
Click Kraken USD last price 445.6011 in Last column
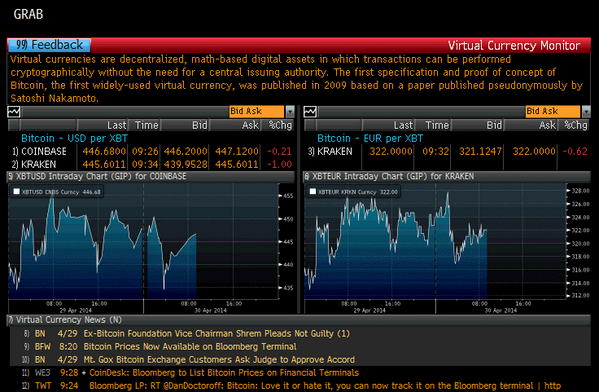(104, 164)
